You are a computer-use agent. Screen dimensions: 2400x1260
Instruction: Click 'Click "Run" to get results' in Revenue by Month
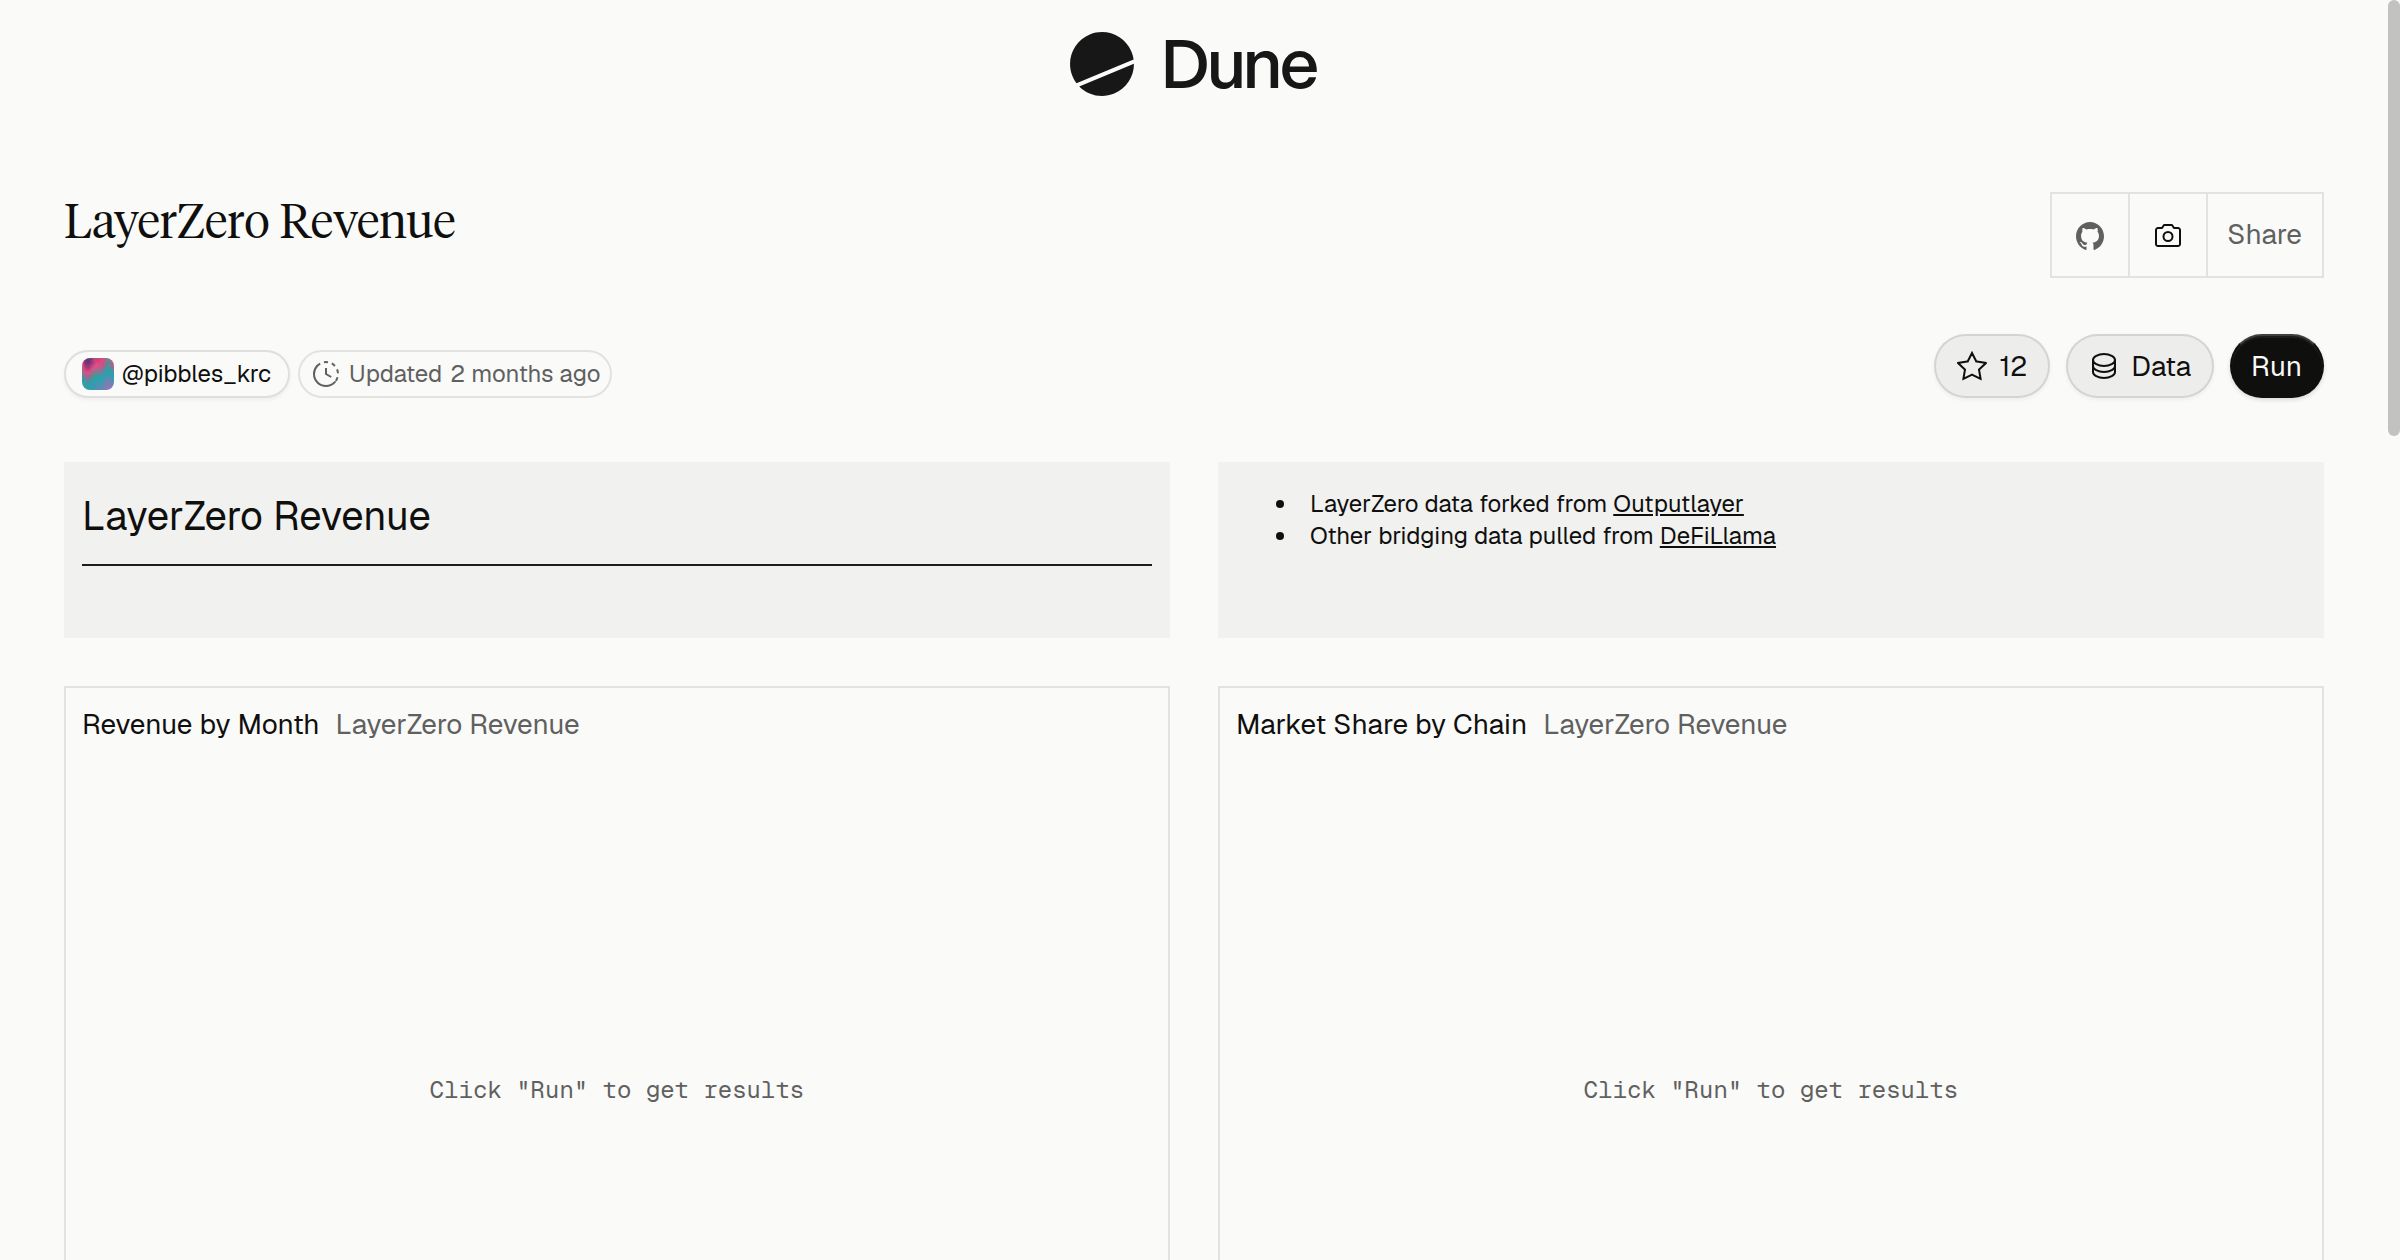point(616,1090)
